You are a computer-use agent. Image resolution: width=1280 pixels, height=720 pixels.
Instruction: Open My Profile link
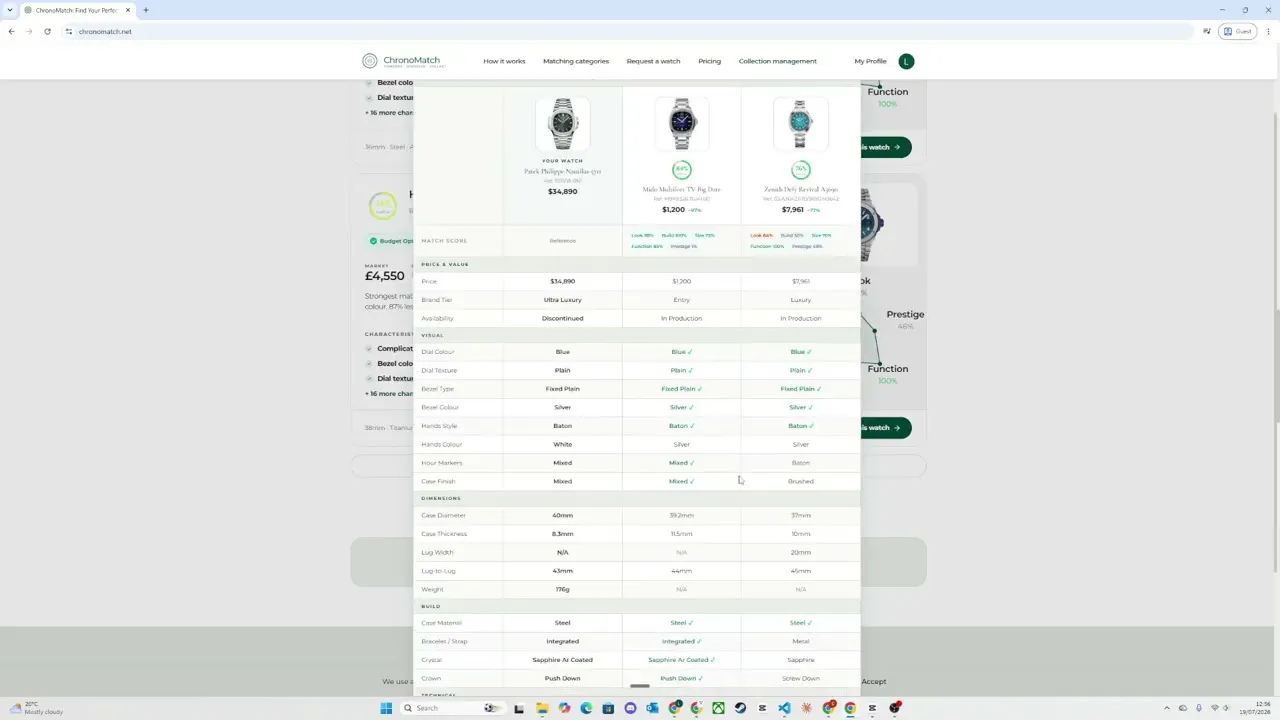coord(870,61)
